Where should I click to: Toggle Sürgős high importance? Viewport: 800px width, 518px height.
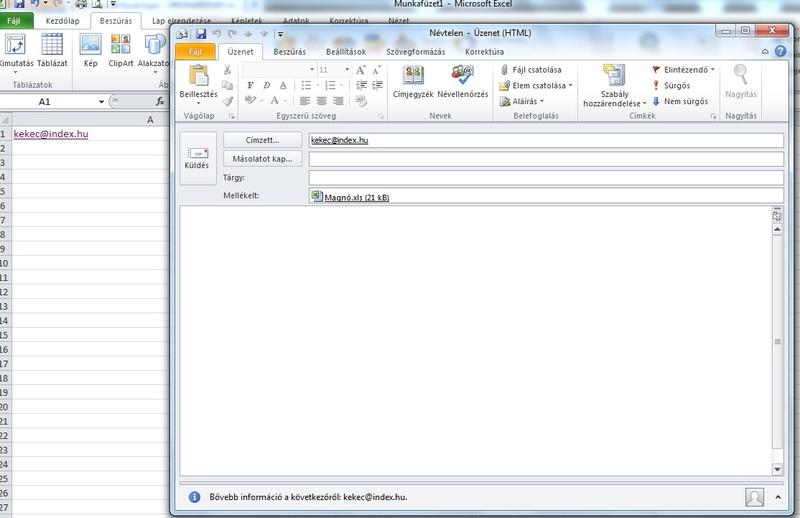[671, 86]
